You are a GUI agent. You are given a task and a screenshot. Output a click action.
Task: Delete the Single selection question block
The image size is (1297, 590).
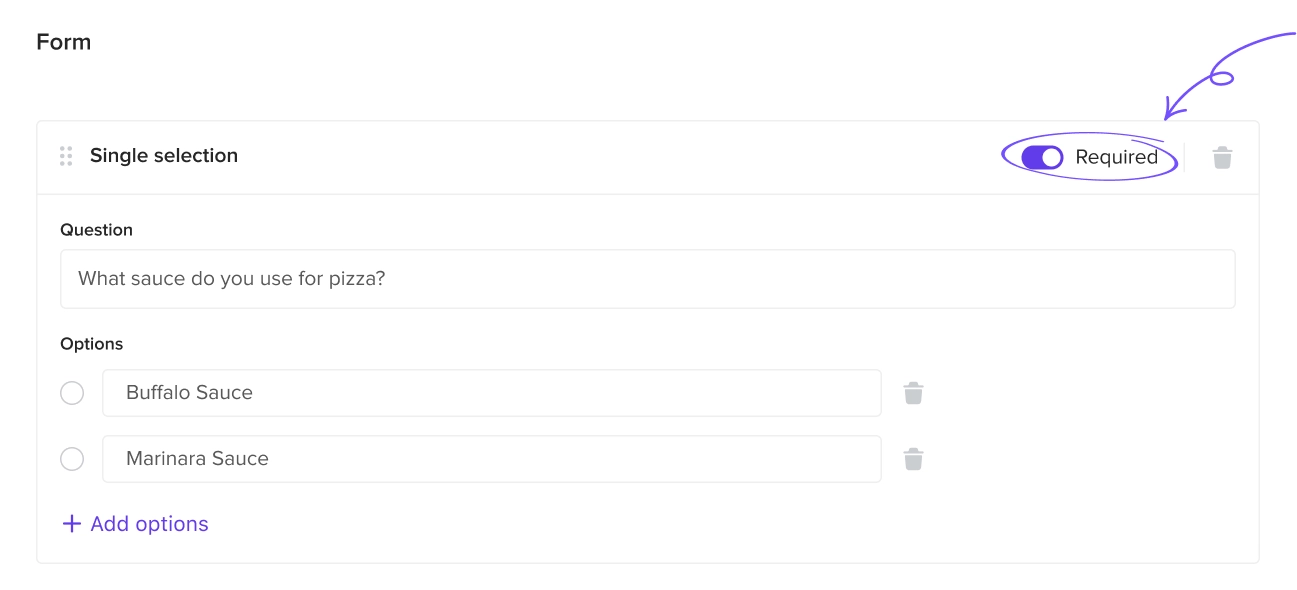point(1222,157)
